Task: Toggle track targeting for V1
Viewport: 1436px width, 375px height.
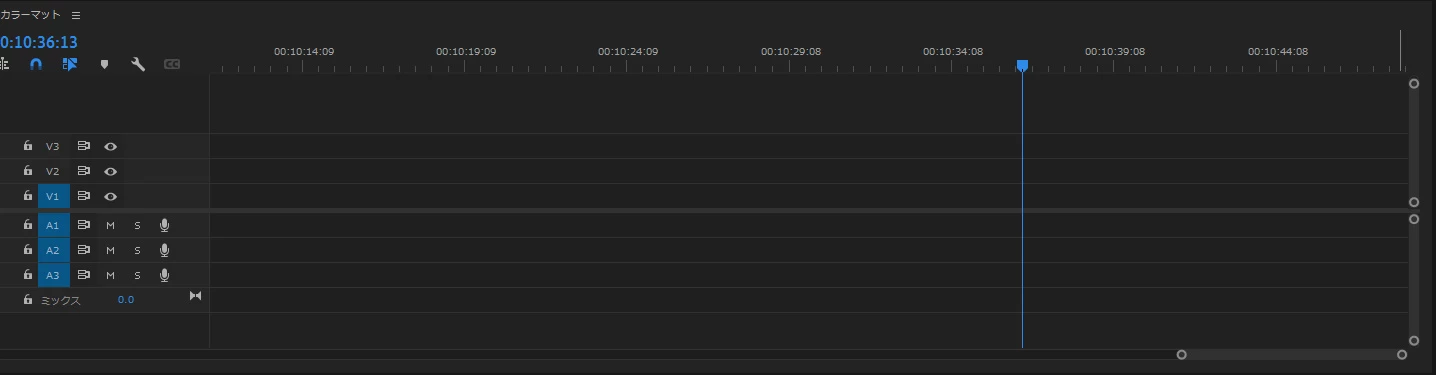Action: pos(53,196)
